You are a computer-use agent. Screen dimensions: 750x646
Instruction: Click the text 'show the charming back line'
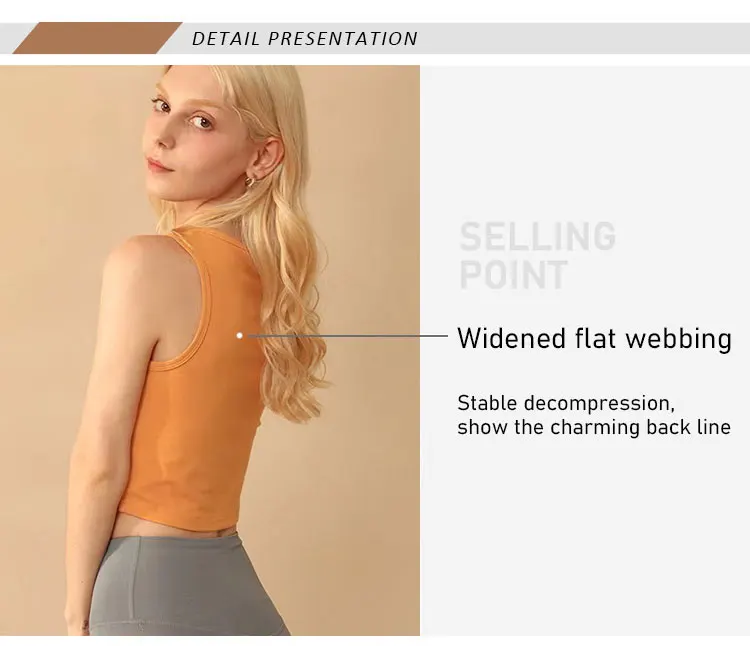click(x=594, y=427)
